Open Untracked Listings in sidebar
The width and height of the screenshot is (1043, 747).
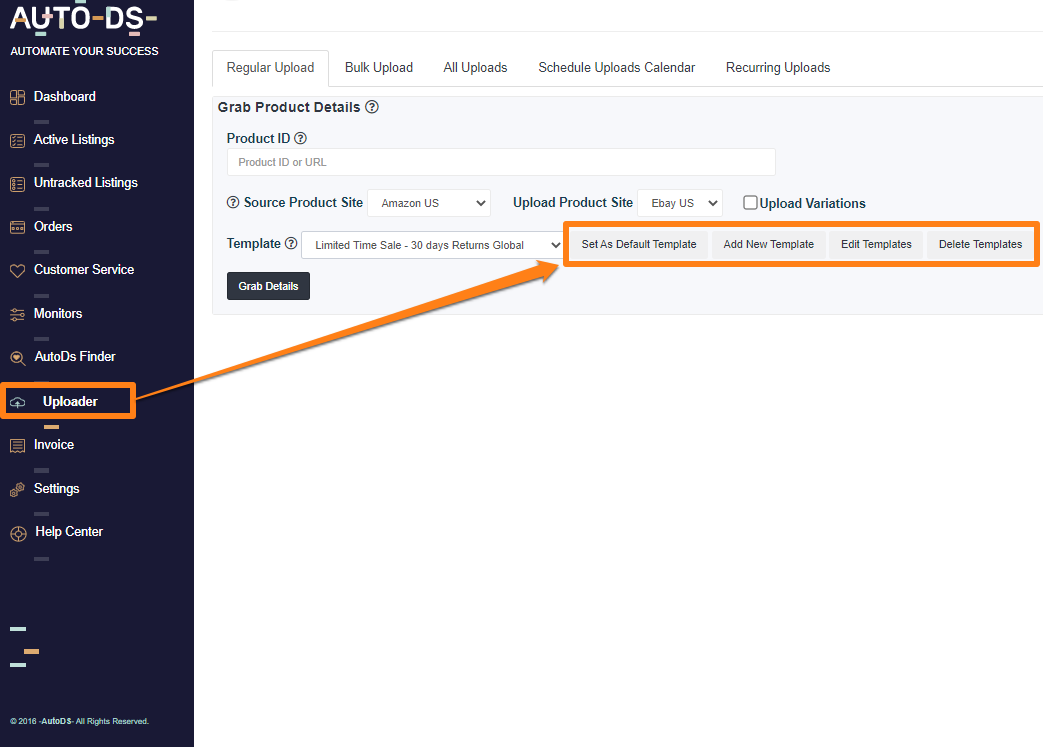pos(86,183)
